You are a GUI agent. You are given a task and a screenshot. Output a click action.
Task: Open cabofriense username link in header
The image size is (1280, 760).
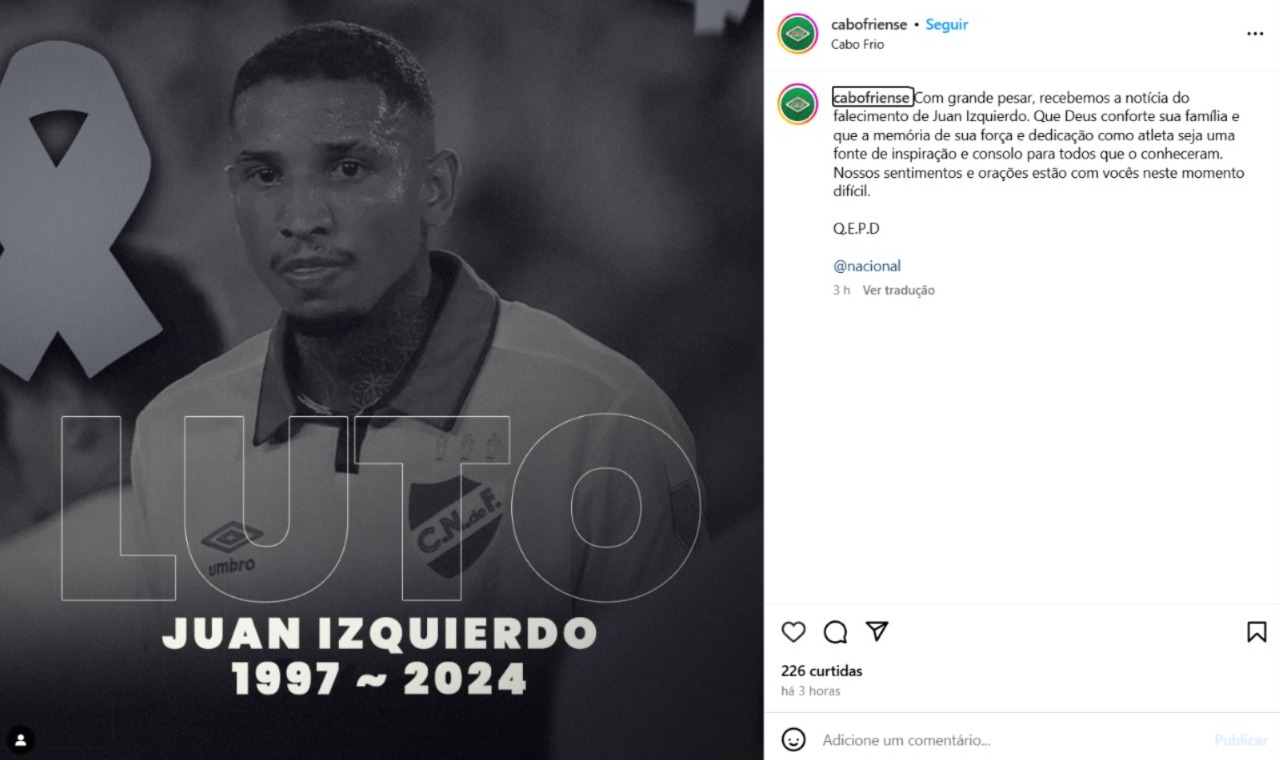coord(869,25)
